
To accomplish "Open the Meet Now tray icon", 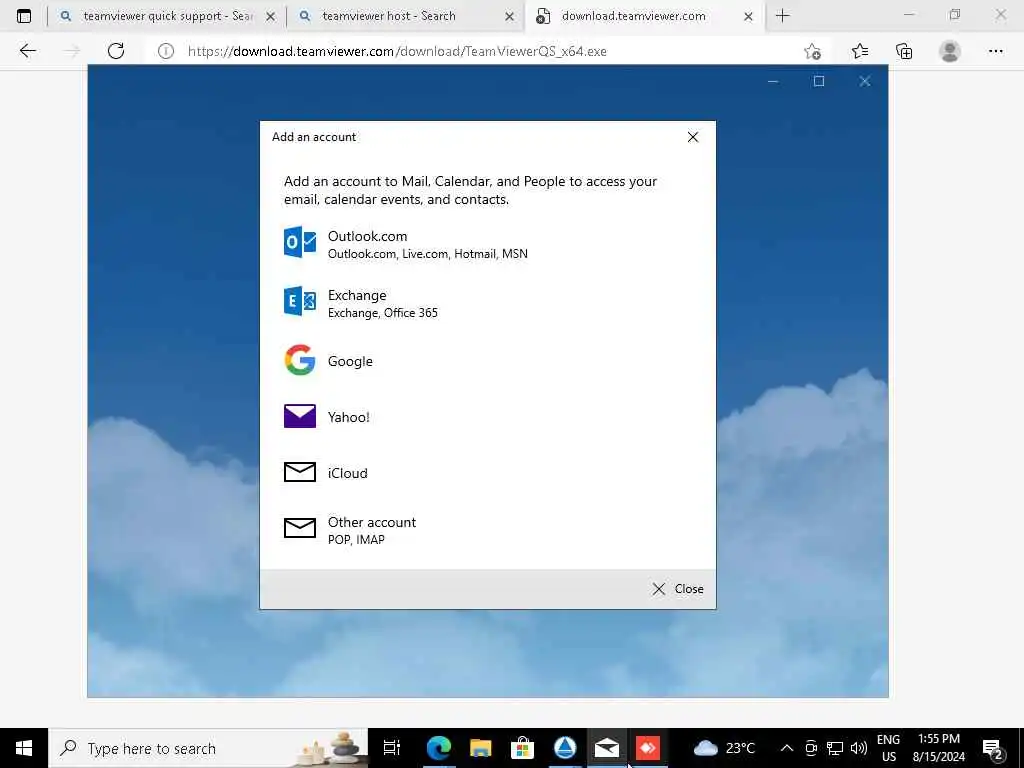I will (x=811, y=748).
